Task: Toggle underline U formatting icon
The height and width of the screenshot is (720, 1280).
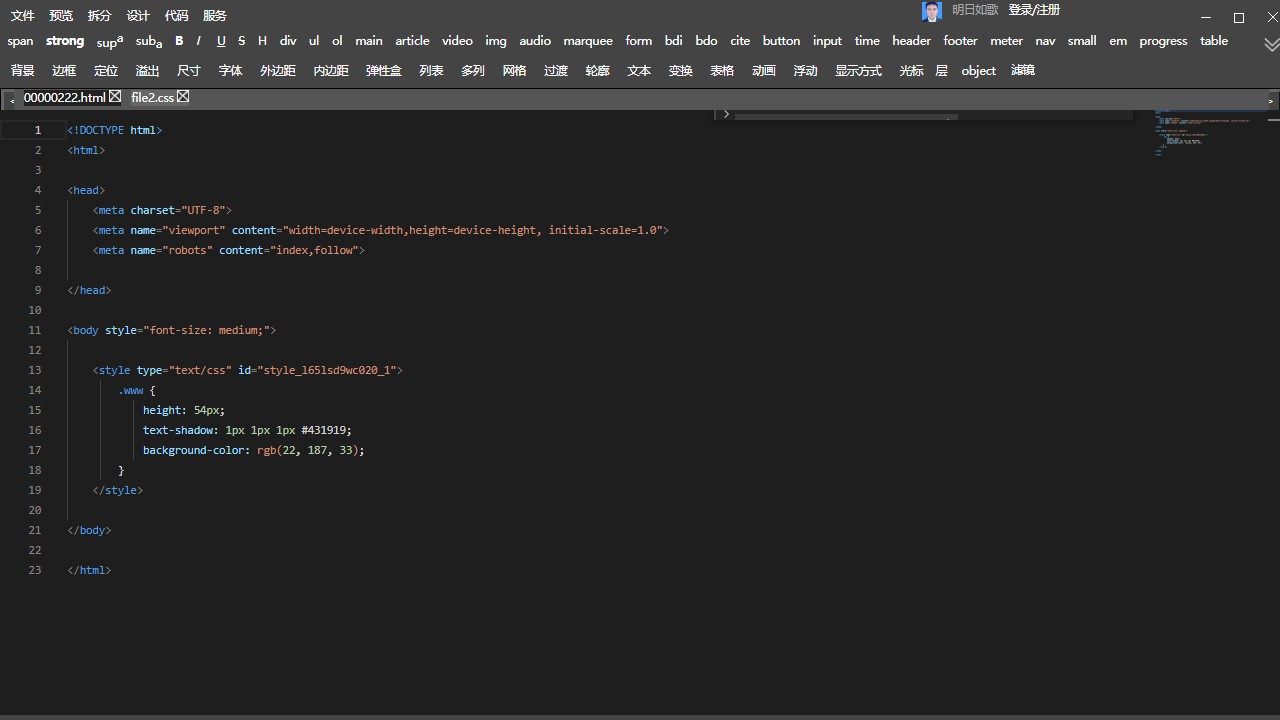Action: 221,41
